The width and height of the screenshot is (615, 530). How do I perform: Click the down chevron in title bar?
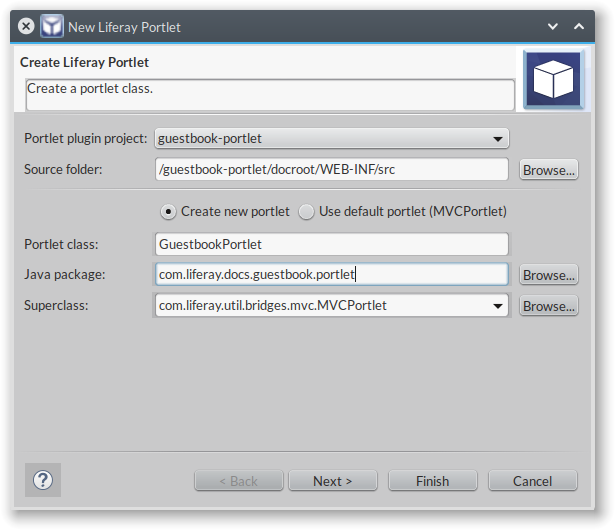tap(553, 27)
